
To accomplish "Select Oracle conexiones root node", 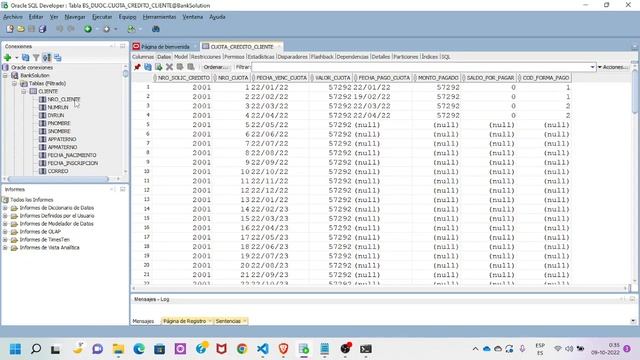I will pyautogui.click(x=32, y=67).
